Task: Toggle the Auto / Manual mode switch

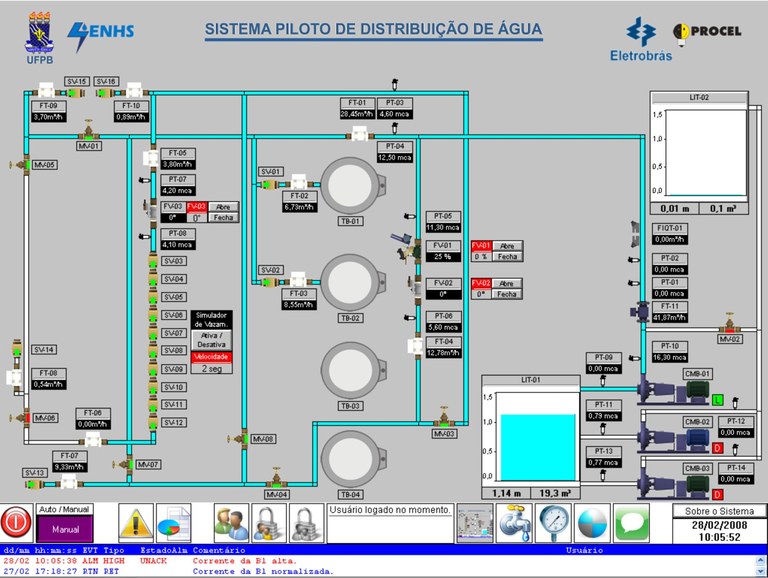Action: 65,522
